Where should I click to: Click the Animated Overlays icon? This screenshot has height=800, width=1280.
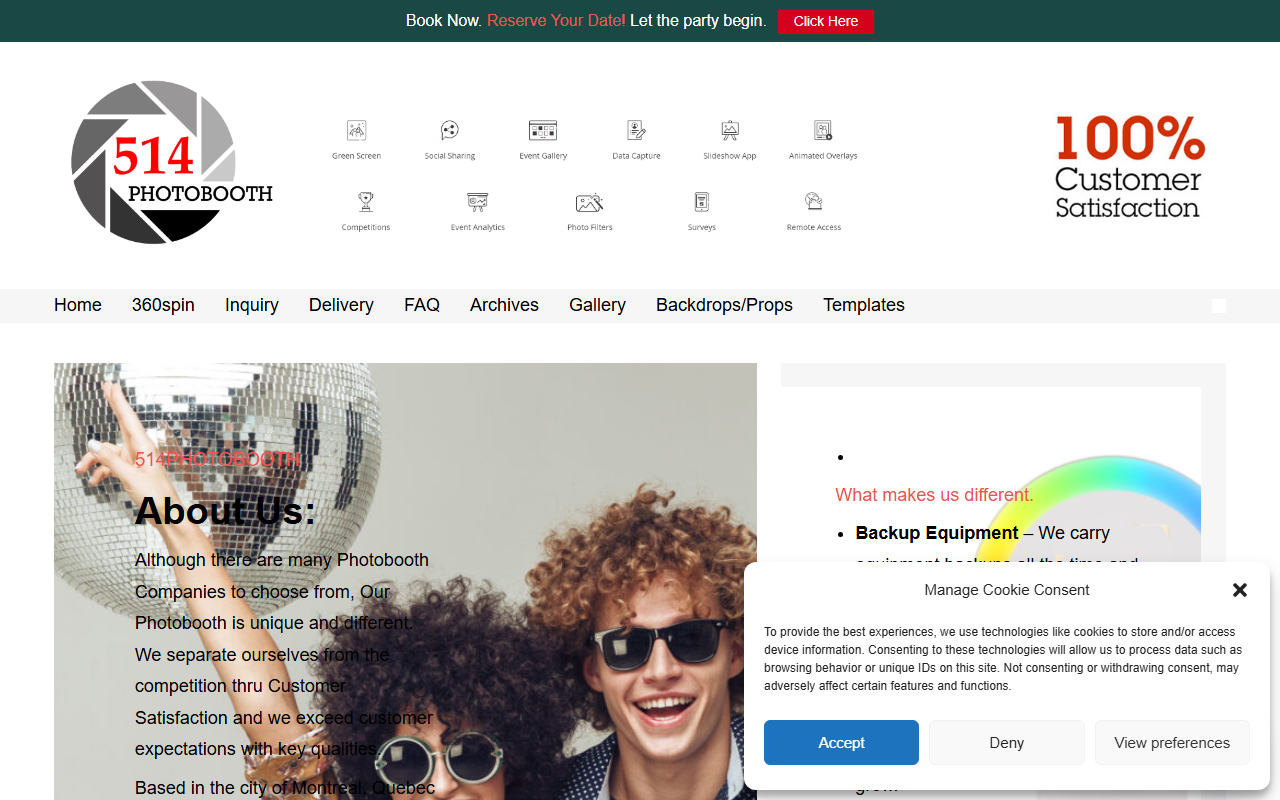(823, 130)
